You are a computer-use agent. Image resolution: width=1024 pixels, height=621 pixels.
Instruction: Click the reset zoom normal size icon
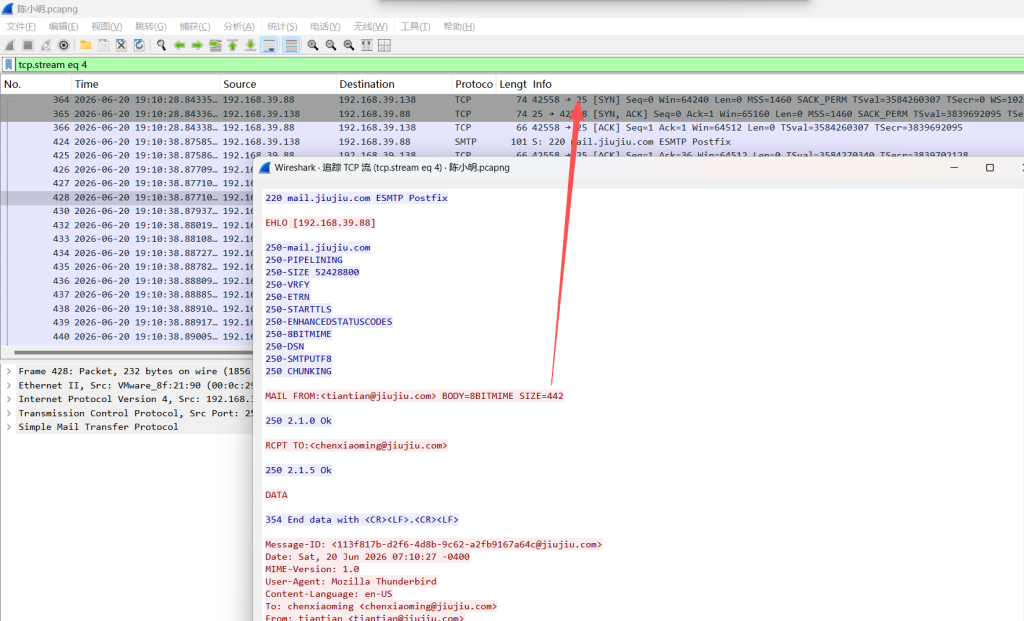[349, 45]
